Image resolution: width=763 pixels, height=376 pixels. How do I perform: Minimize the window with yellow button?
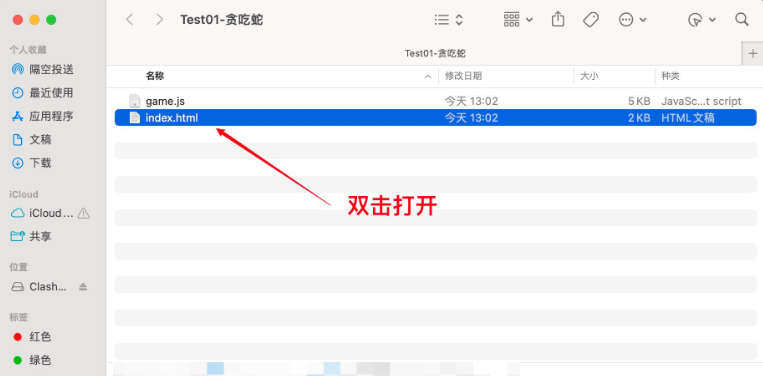pyautogui.click(x=35, y=20)
